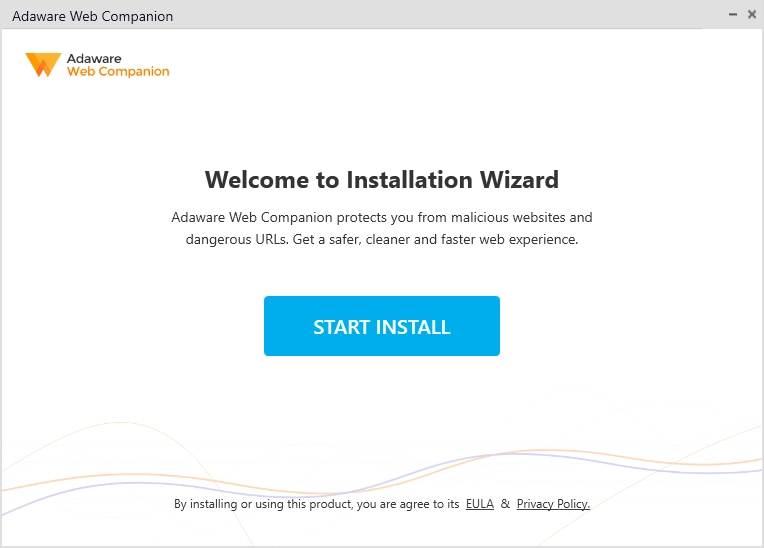Click the description line 'dangerous URLs. Get a safer'

(x=273, y=240)
